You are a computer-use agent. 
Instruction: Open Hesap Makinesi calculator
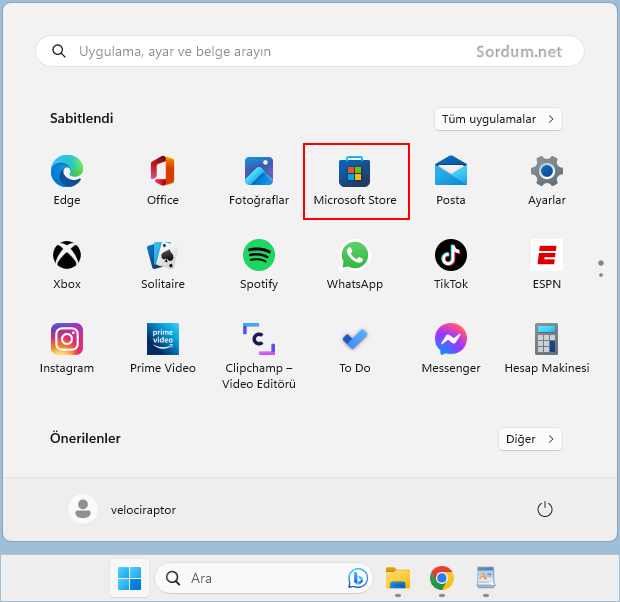pos(547,348)
